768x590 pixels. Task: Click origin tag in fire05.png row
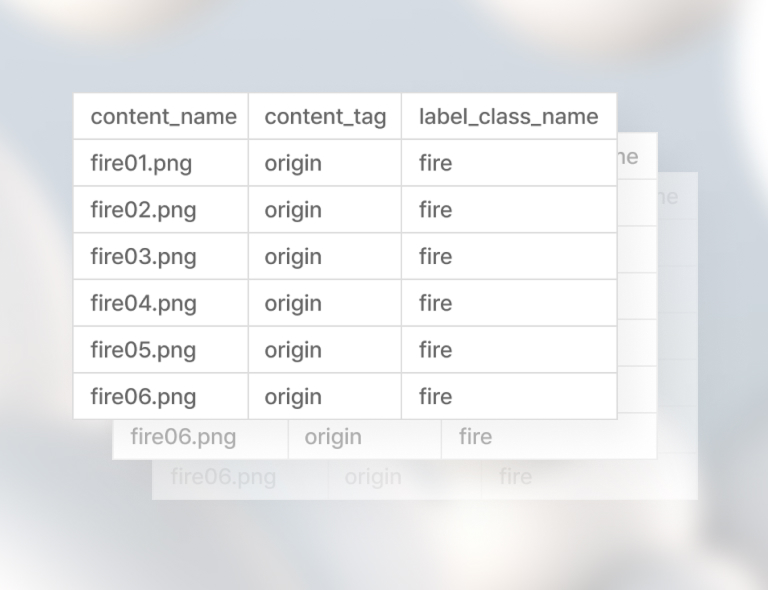coord(293,351)
